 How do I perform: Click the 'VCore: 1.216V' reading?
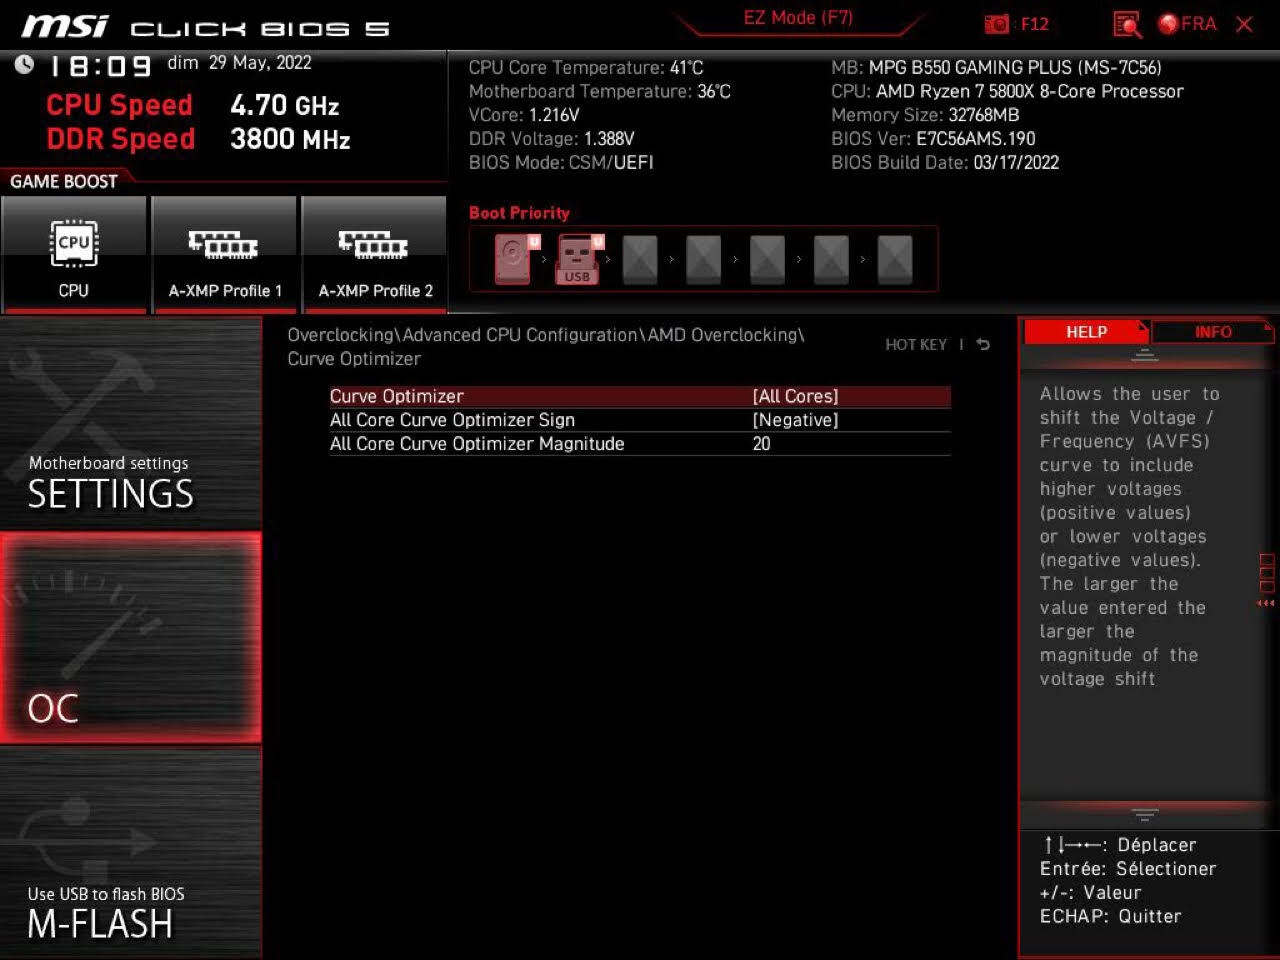point(524,115)
